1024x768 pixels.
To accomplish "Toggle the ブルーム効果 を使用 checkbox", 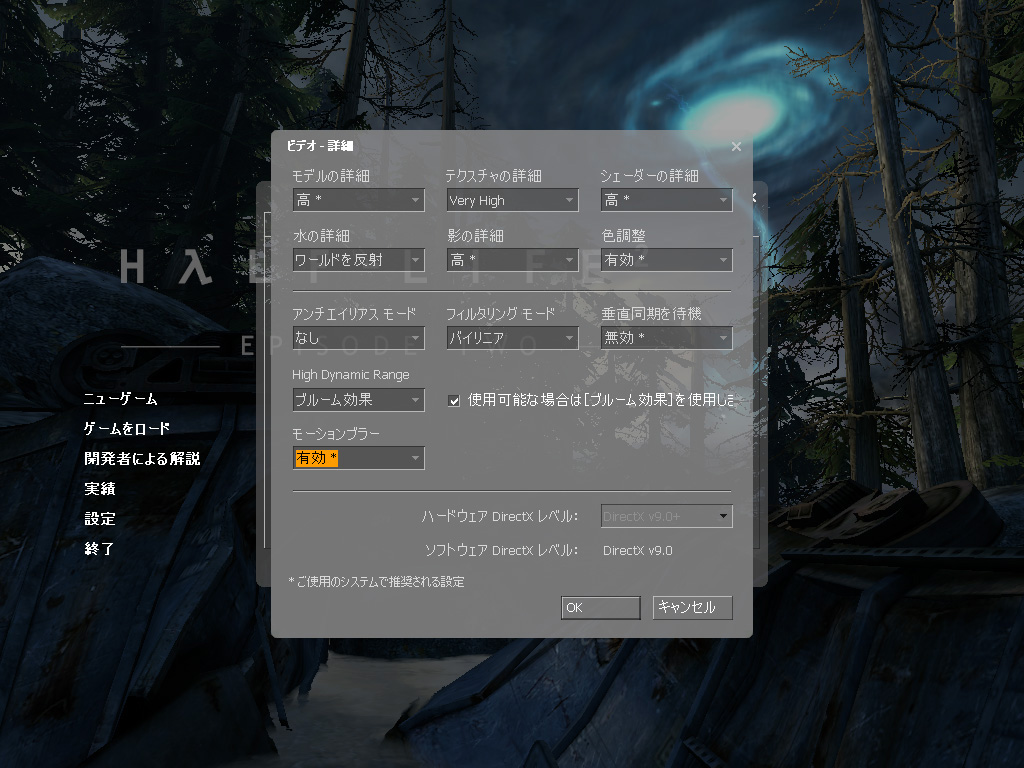I will point(454,400).
